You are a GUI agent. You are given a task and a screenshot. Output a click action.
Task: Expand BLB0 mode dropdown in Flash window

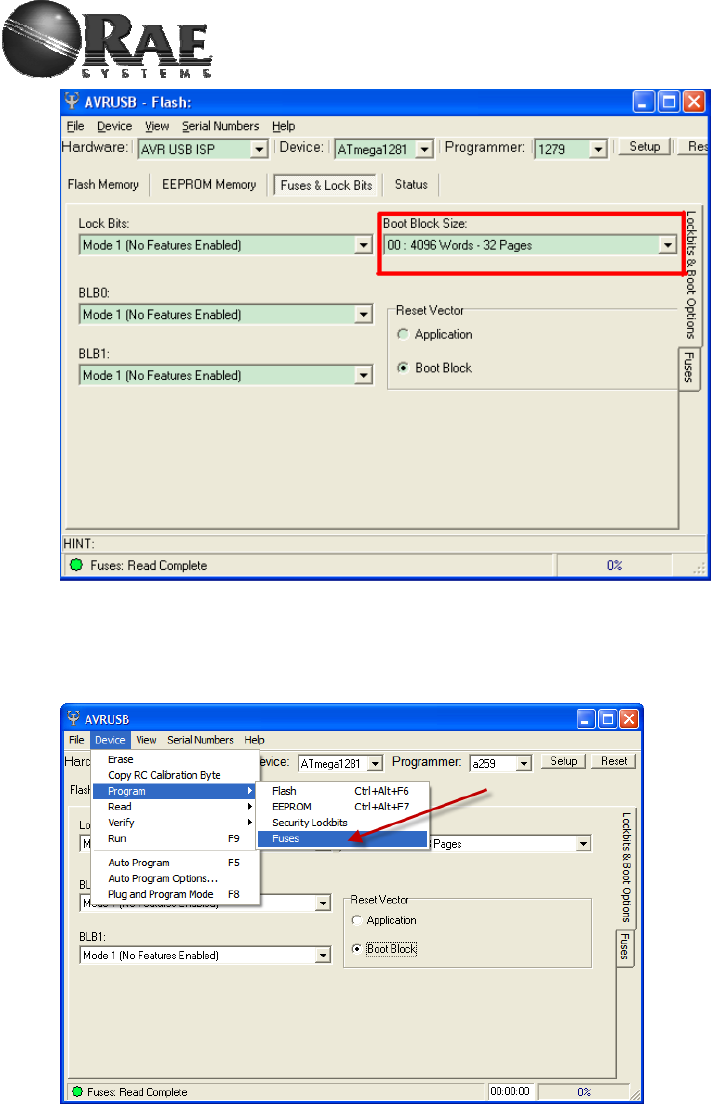point(363,315)
